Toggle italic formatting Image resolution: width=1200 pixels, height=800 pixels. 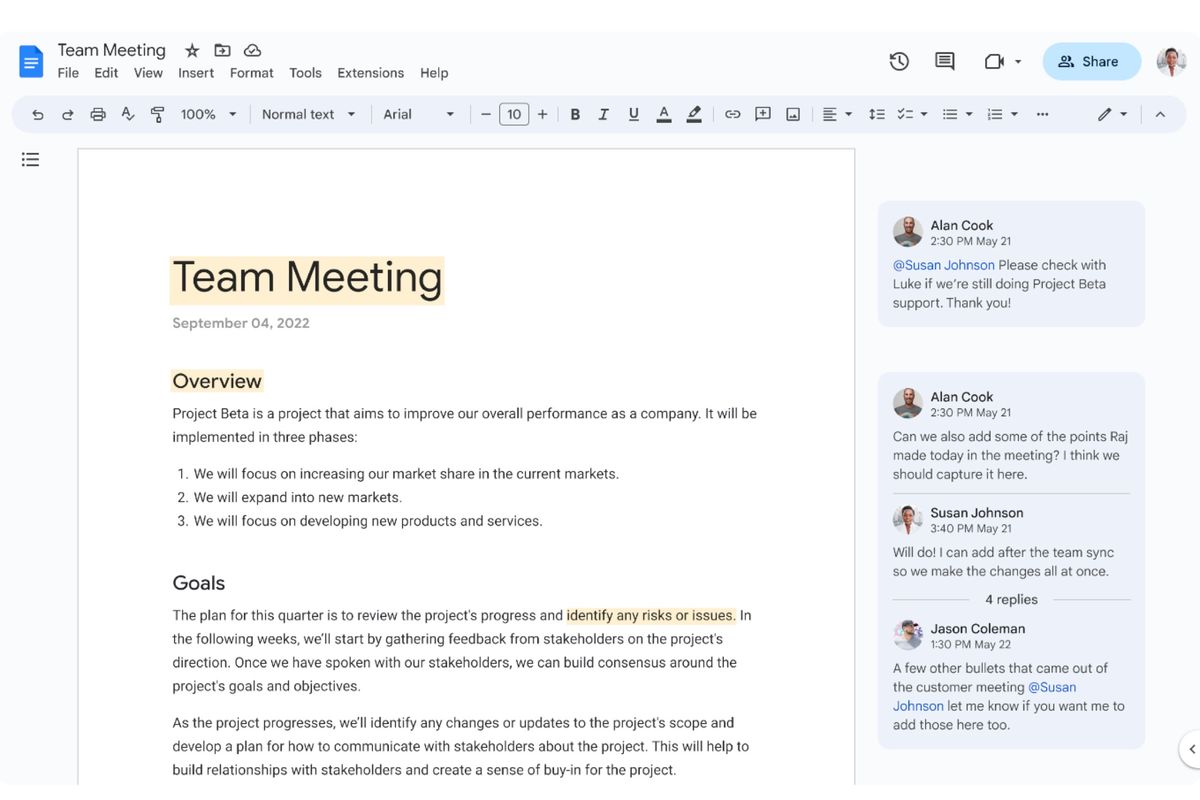[x=604, y=115]
